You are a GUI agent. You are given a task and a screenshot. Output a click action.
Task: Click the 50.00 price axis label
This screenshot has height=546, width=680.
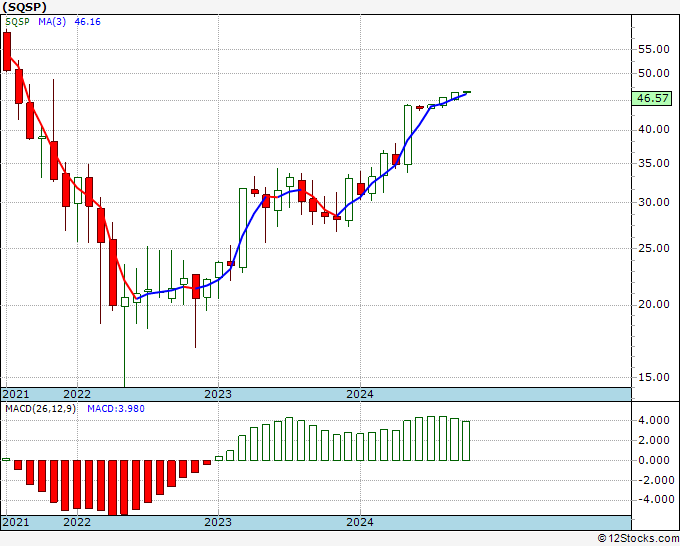[x=654, y=73]
